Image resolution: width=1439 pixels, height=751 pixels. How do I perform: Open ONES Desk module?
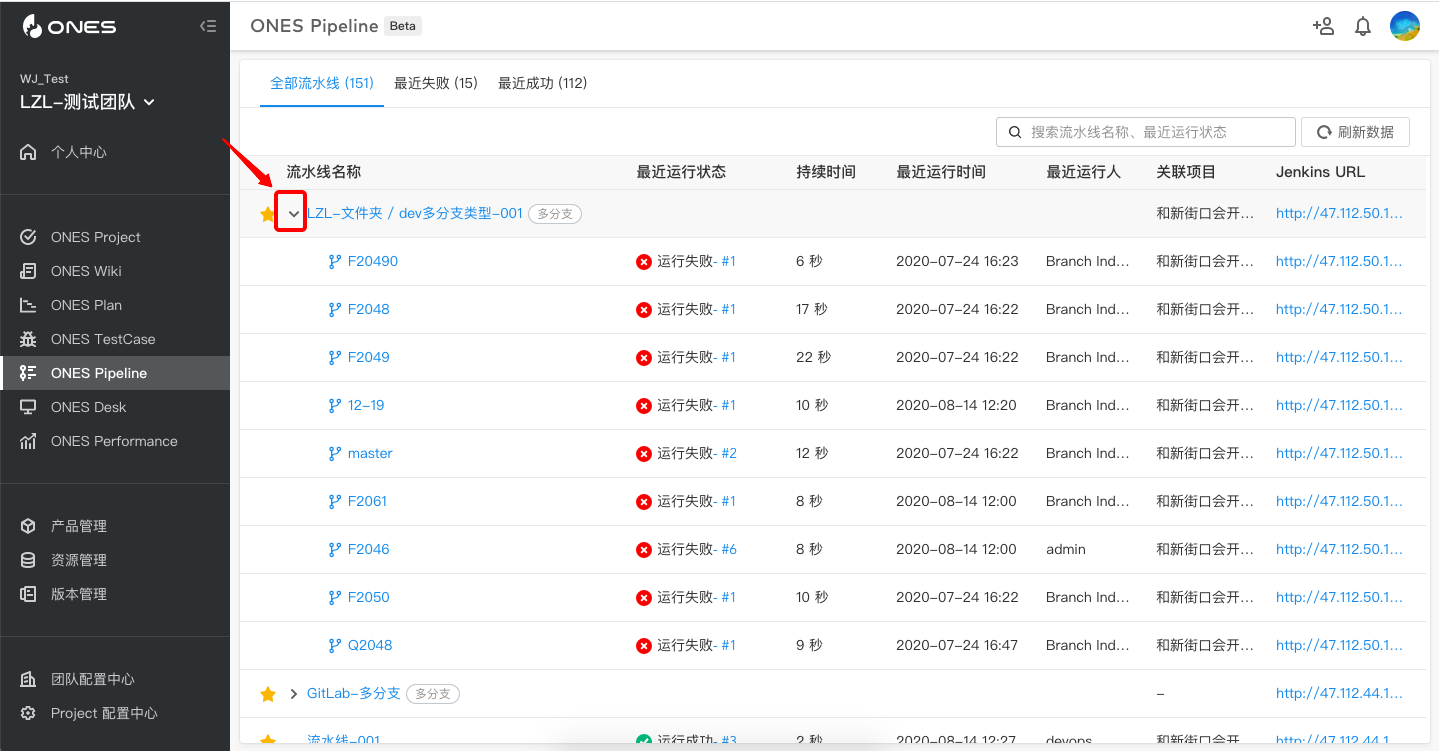tap(115, 407)
